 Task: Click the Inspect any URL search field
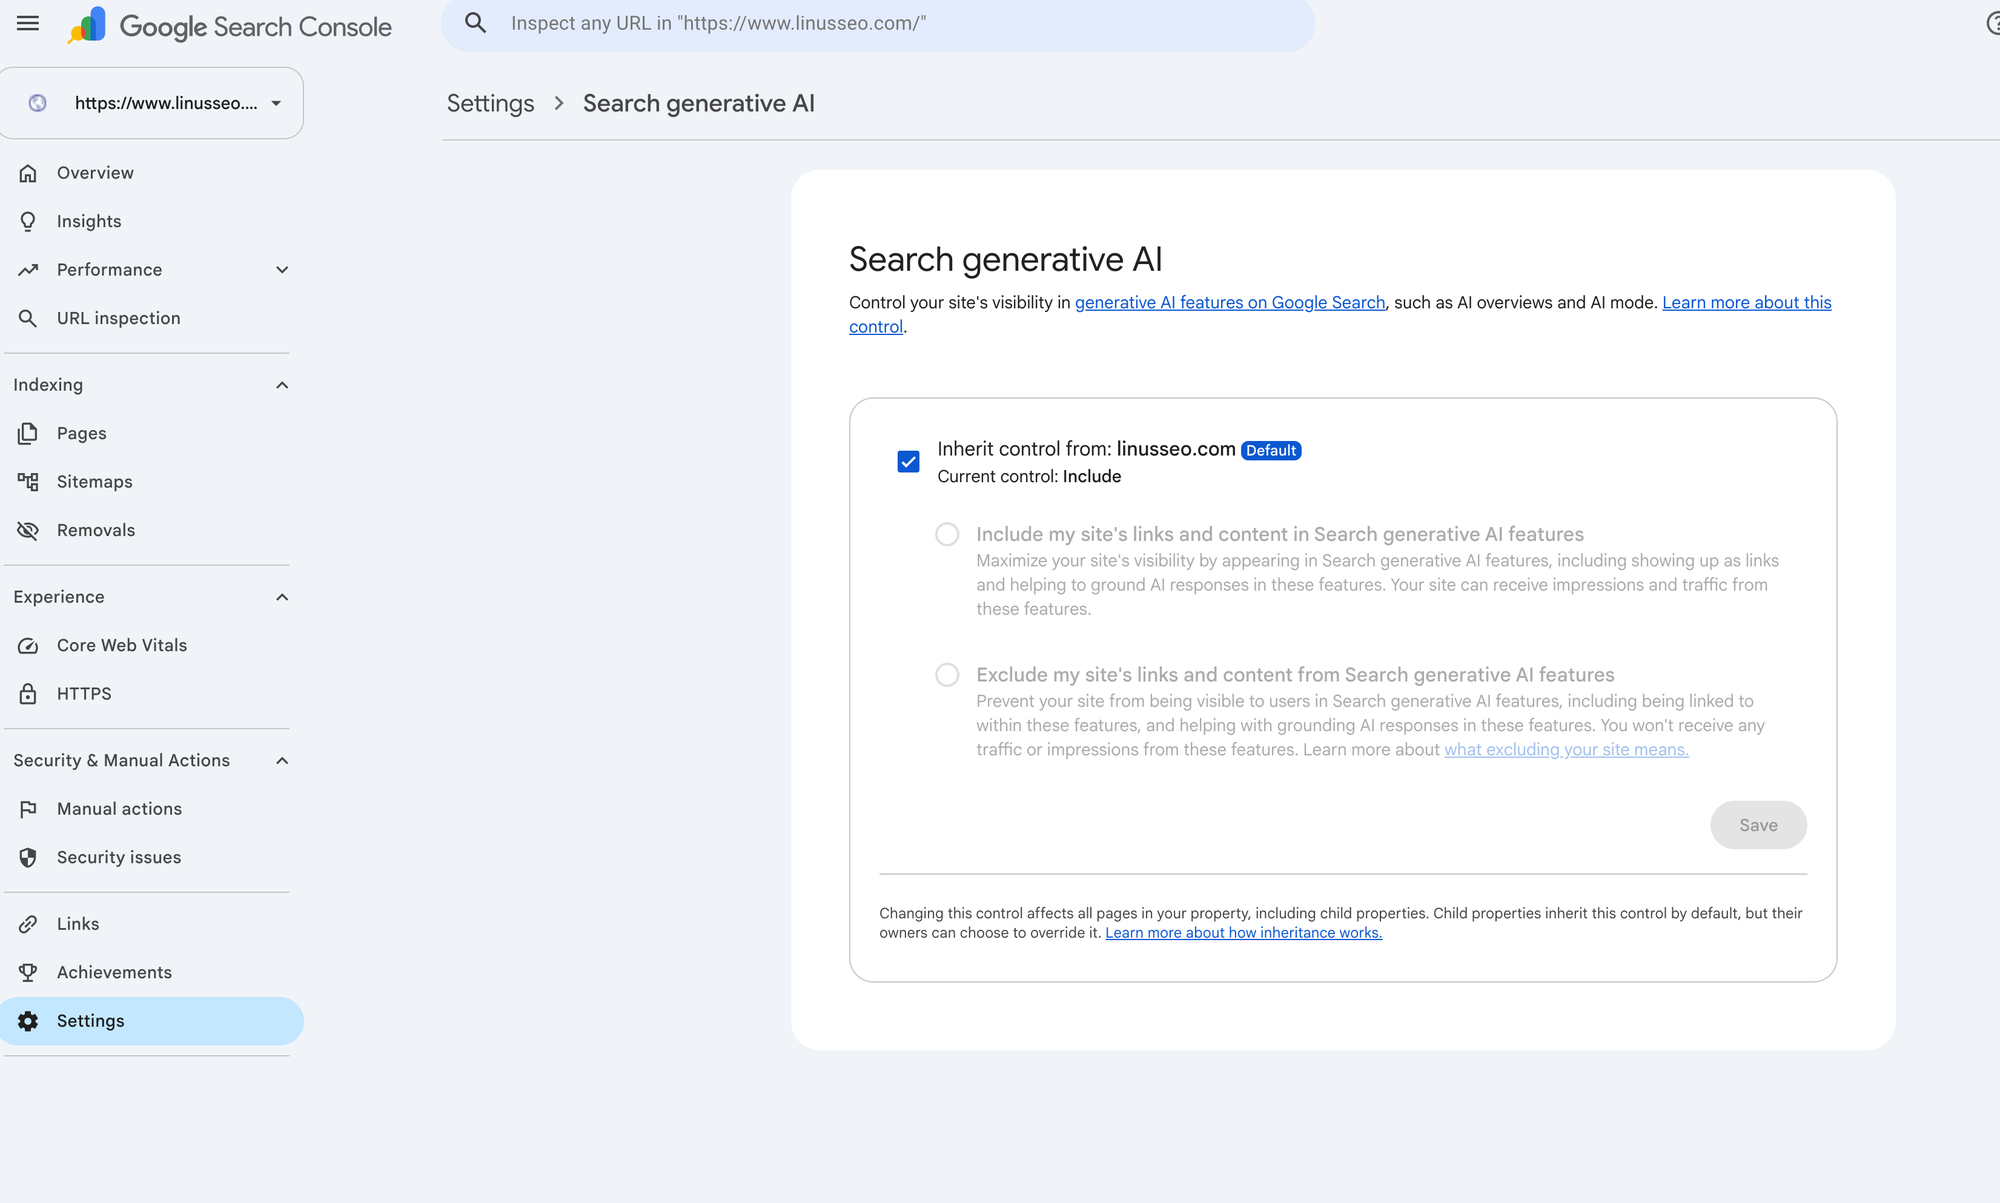tap(878, 23)
